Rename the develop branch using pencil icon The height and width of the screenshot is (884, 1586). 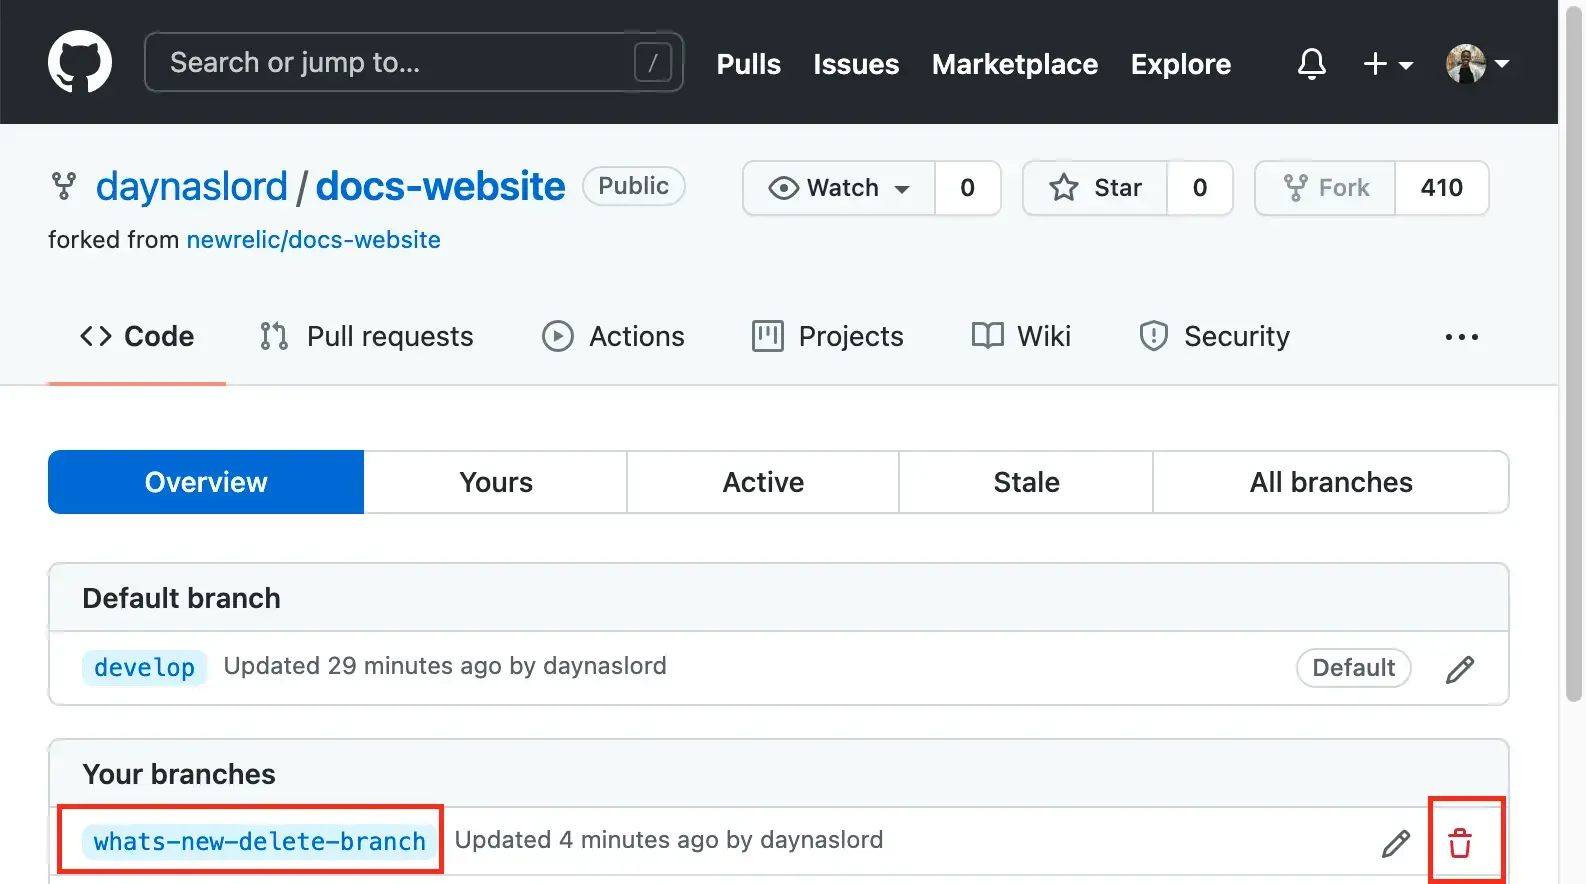pos(1460,669)
